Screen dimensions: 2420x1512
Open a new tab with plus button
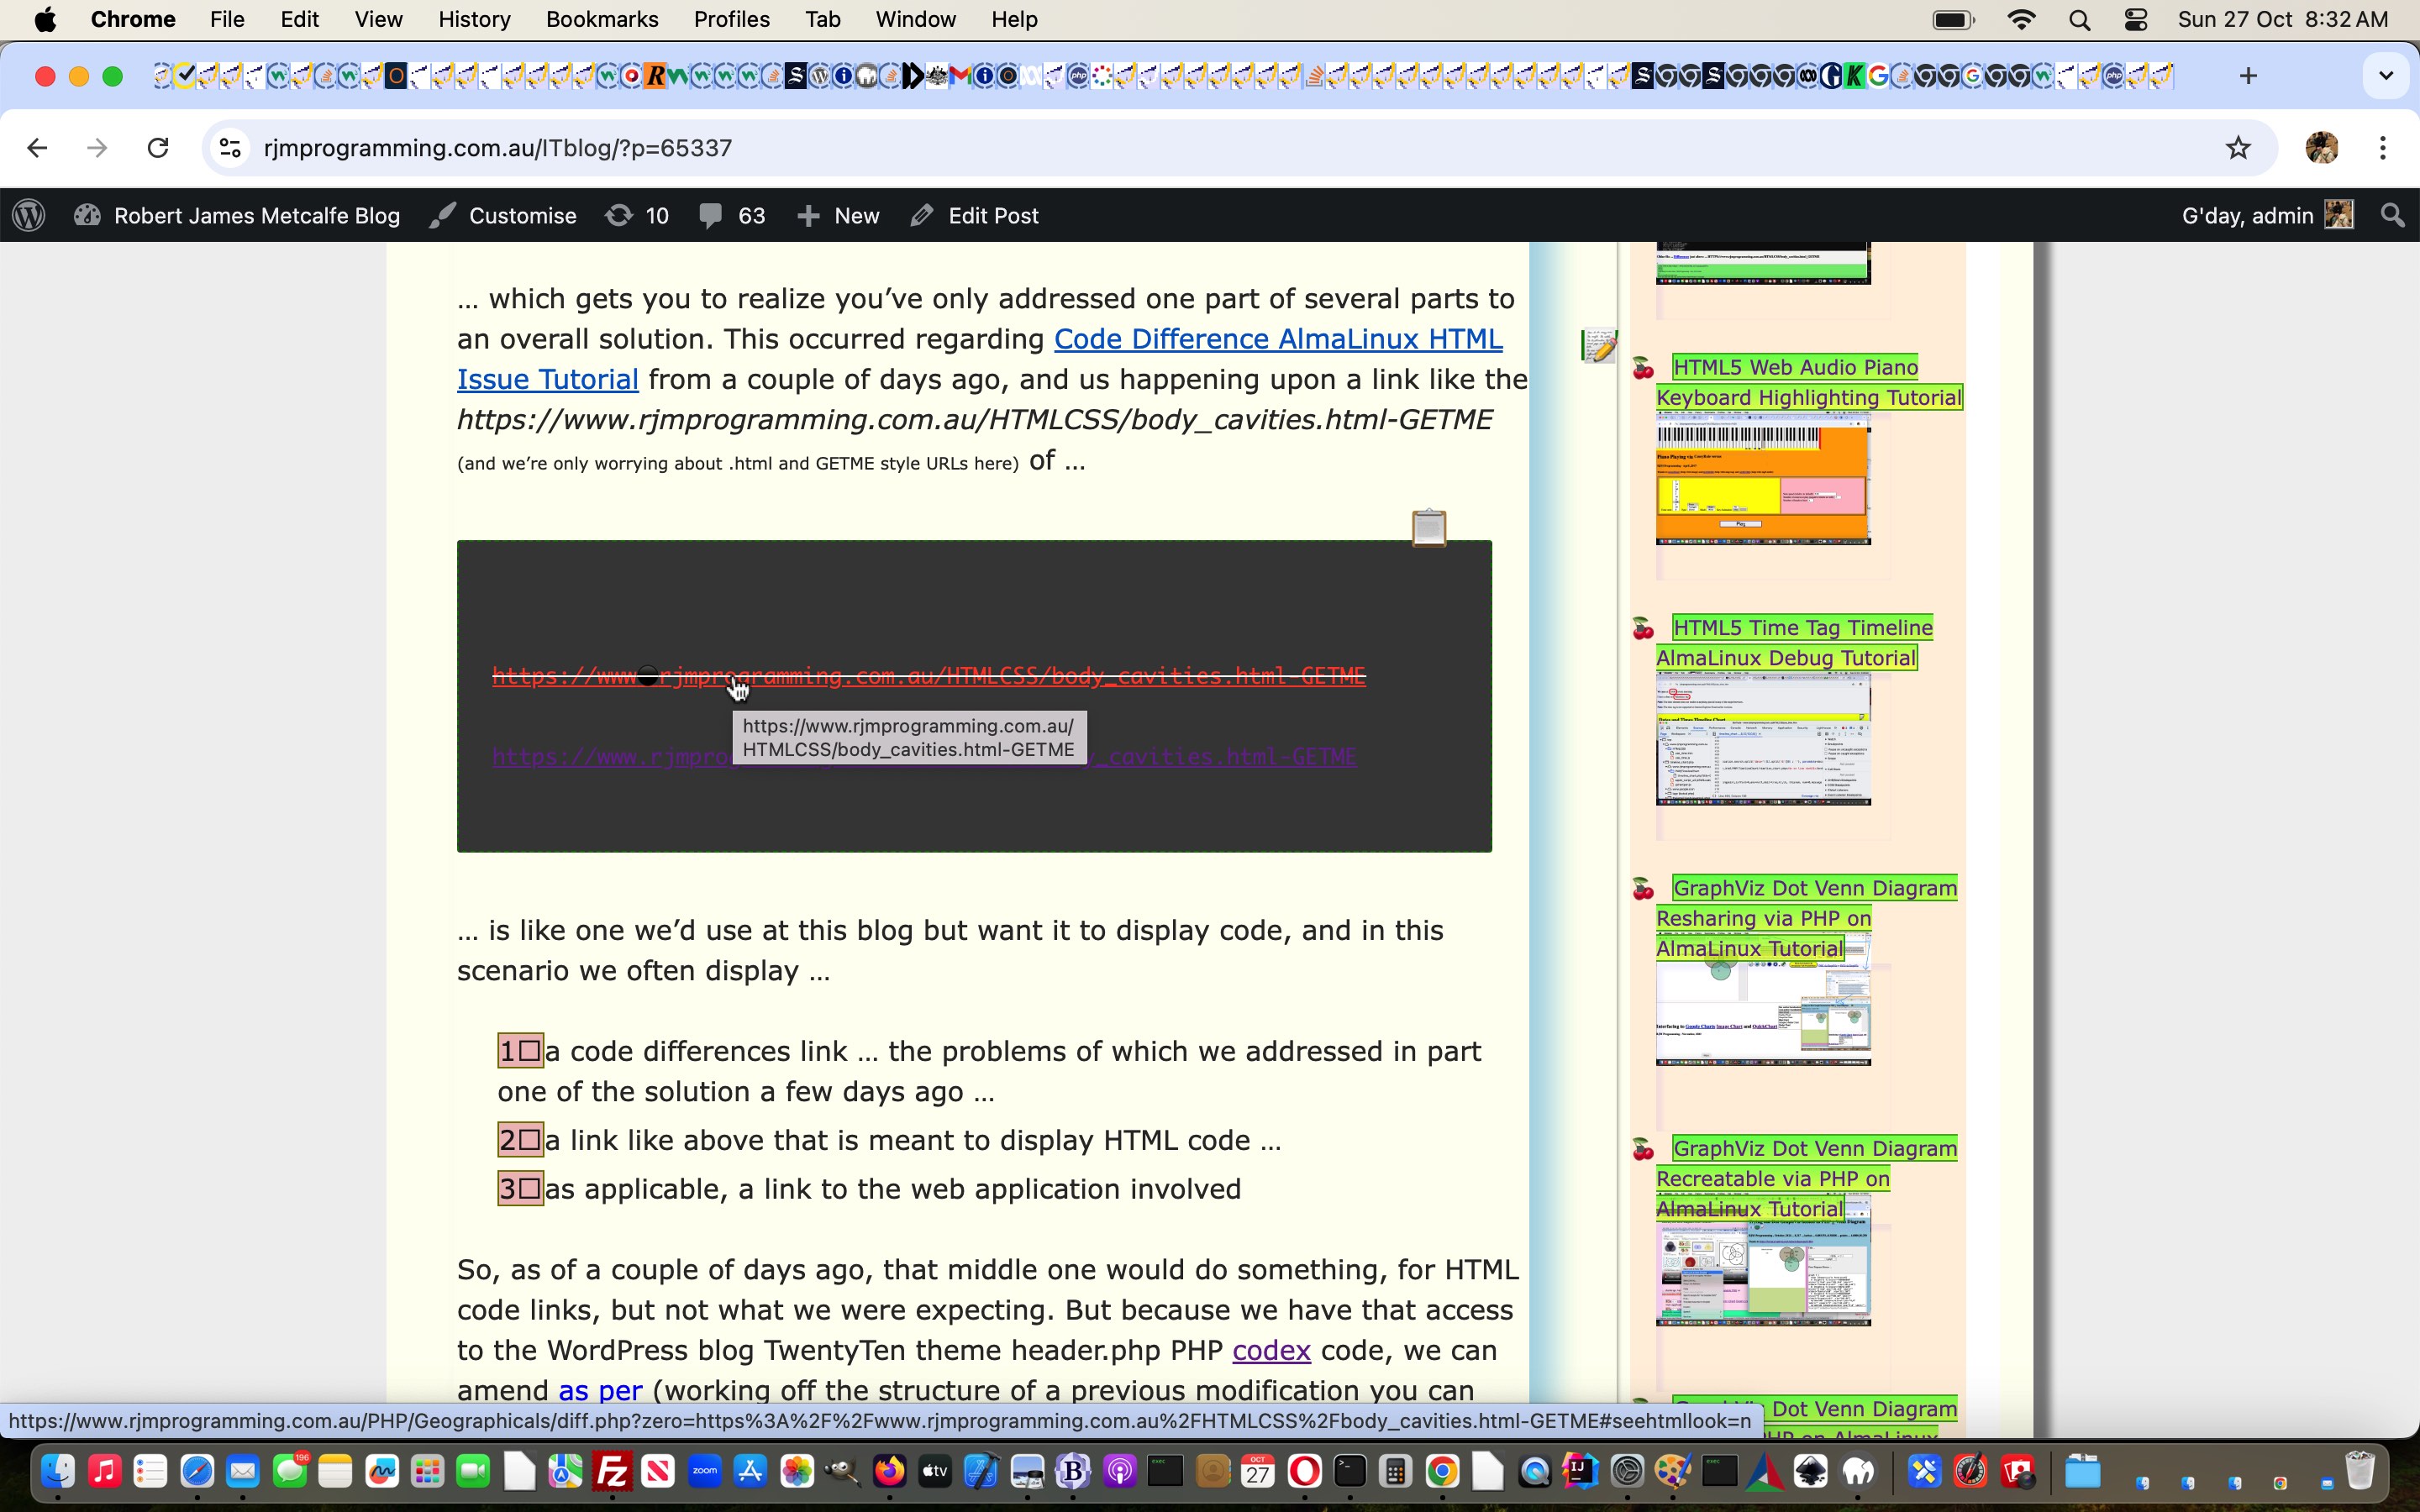2249,76
